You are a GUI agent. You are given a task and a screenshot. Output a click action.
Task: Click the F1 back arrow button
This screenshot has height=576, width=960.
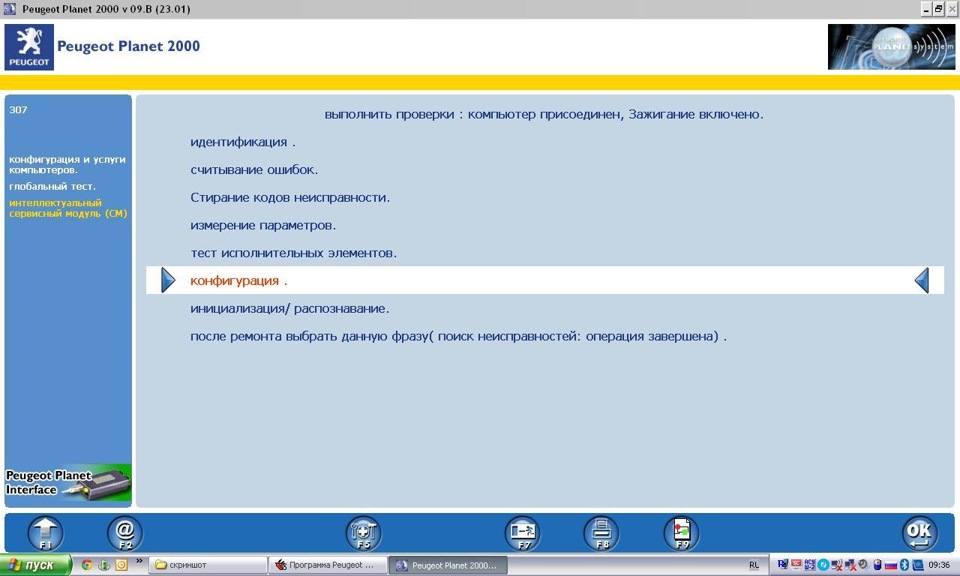pyautogui.click(x=45, y=533)
